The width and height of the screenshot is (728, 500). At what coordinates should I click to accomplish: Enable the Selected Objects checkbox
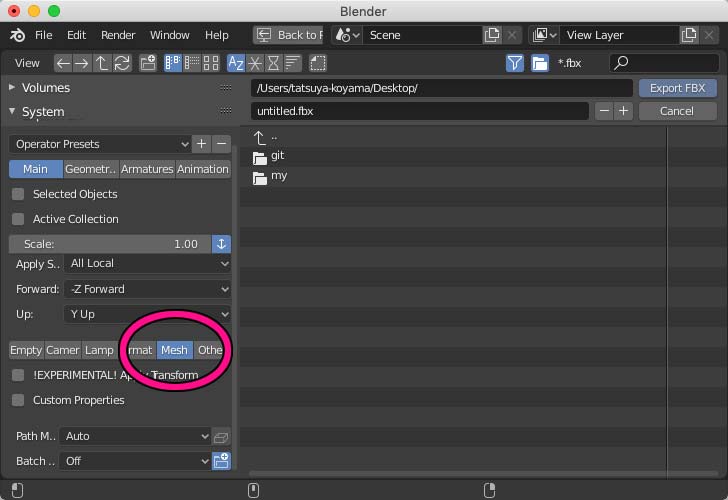tap(18, 194)
